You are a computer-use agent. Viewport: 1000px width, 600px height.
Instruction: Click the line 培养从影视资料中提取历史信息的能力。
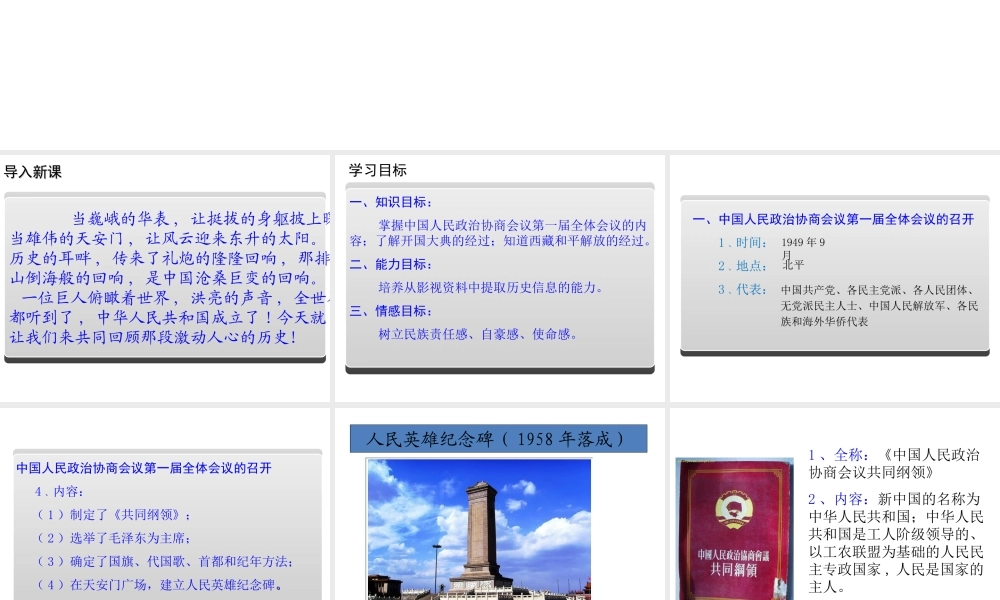(x=490, y=288)
